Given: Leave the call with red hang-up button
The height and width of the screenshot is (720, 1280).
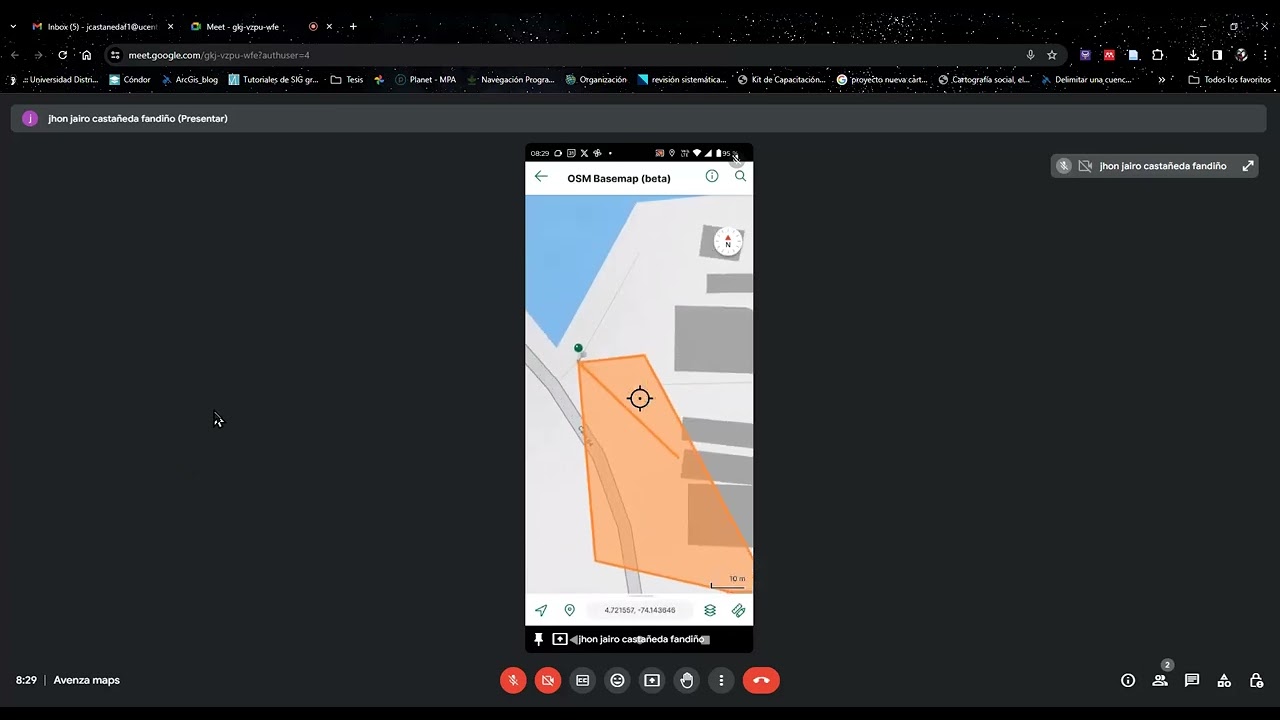Looking at the screenshot, I should tap(761, 680).
